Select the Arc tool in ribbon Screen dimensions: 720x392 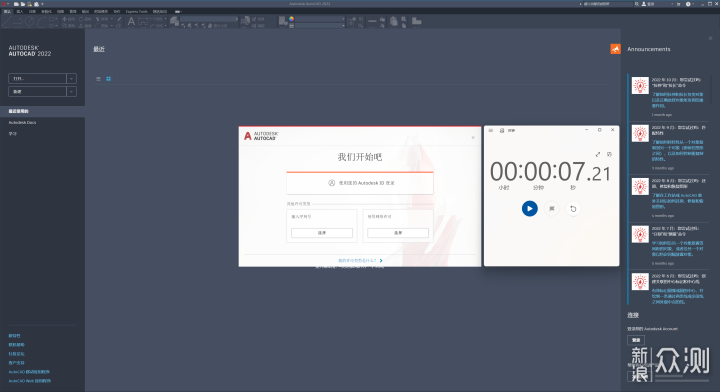[41, 21]
